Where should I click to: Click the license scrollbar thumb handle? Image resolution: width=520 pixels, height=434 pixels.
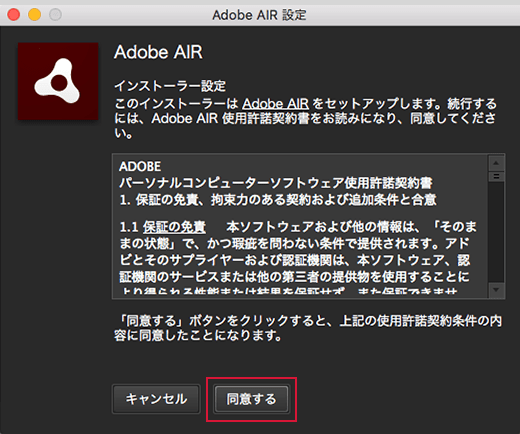point(496,176)
